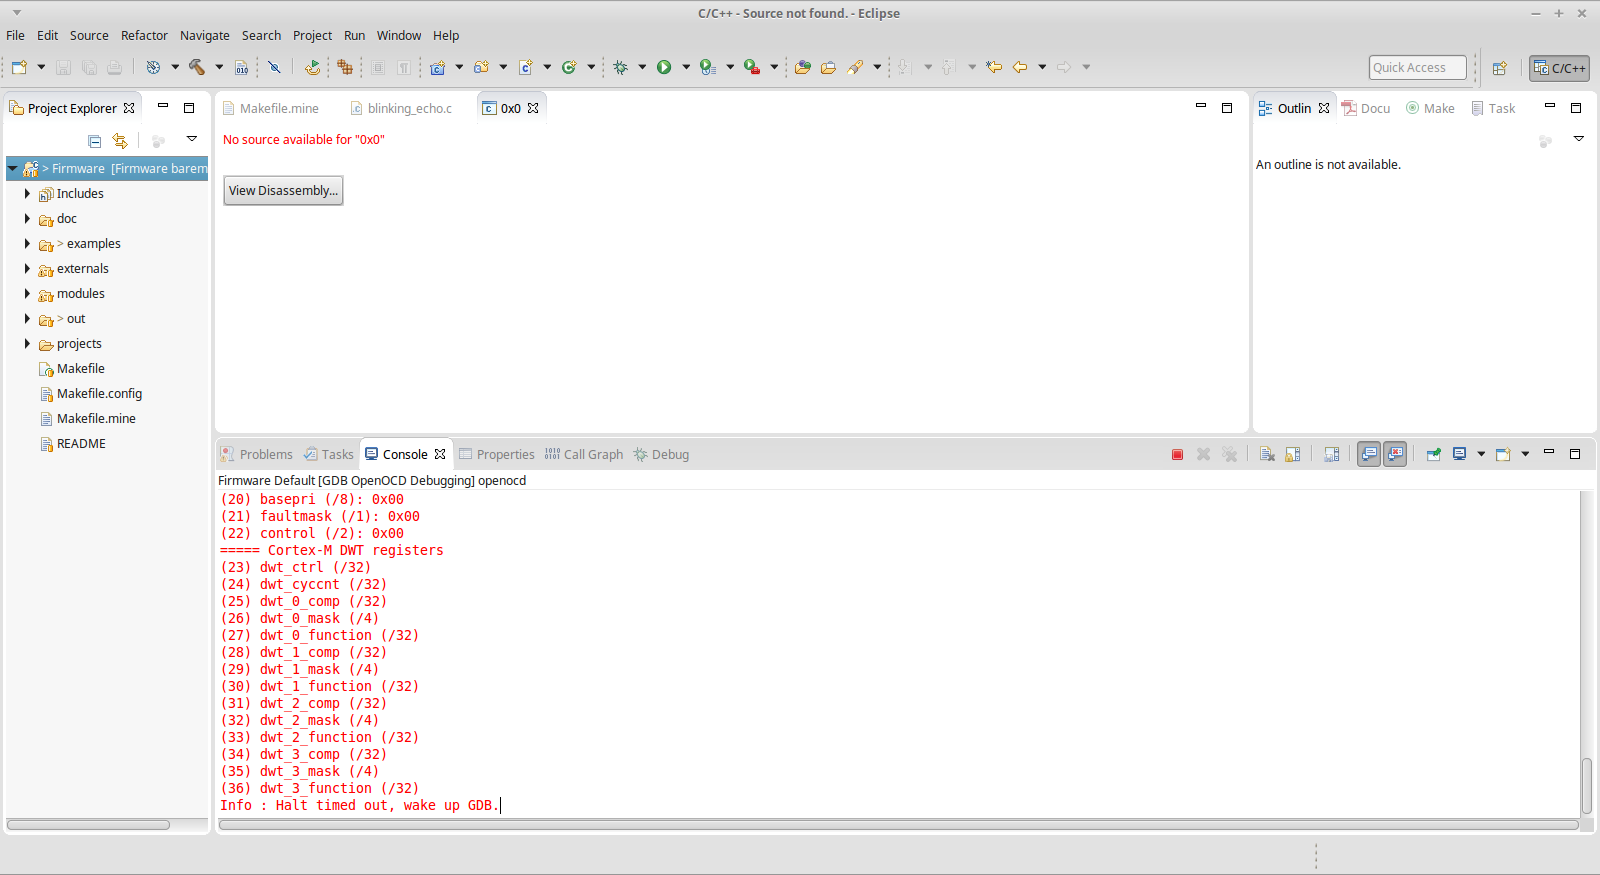This screenshot has width=1600, height=875.
Task: Expand the examples folder
Action: coord(27,243)
